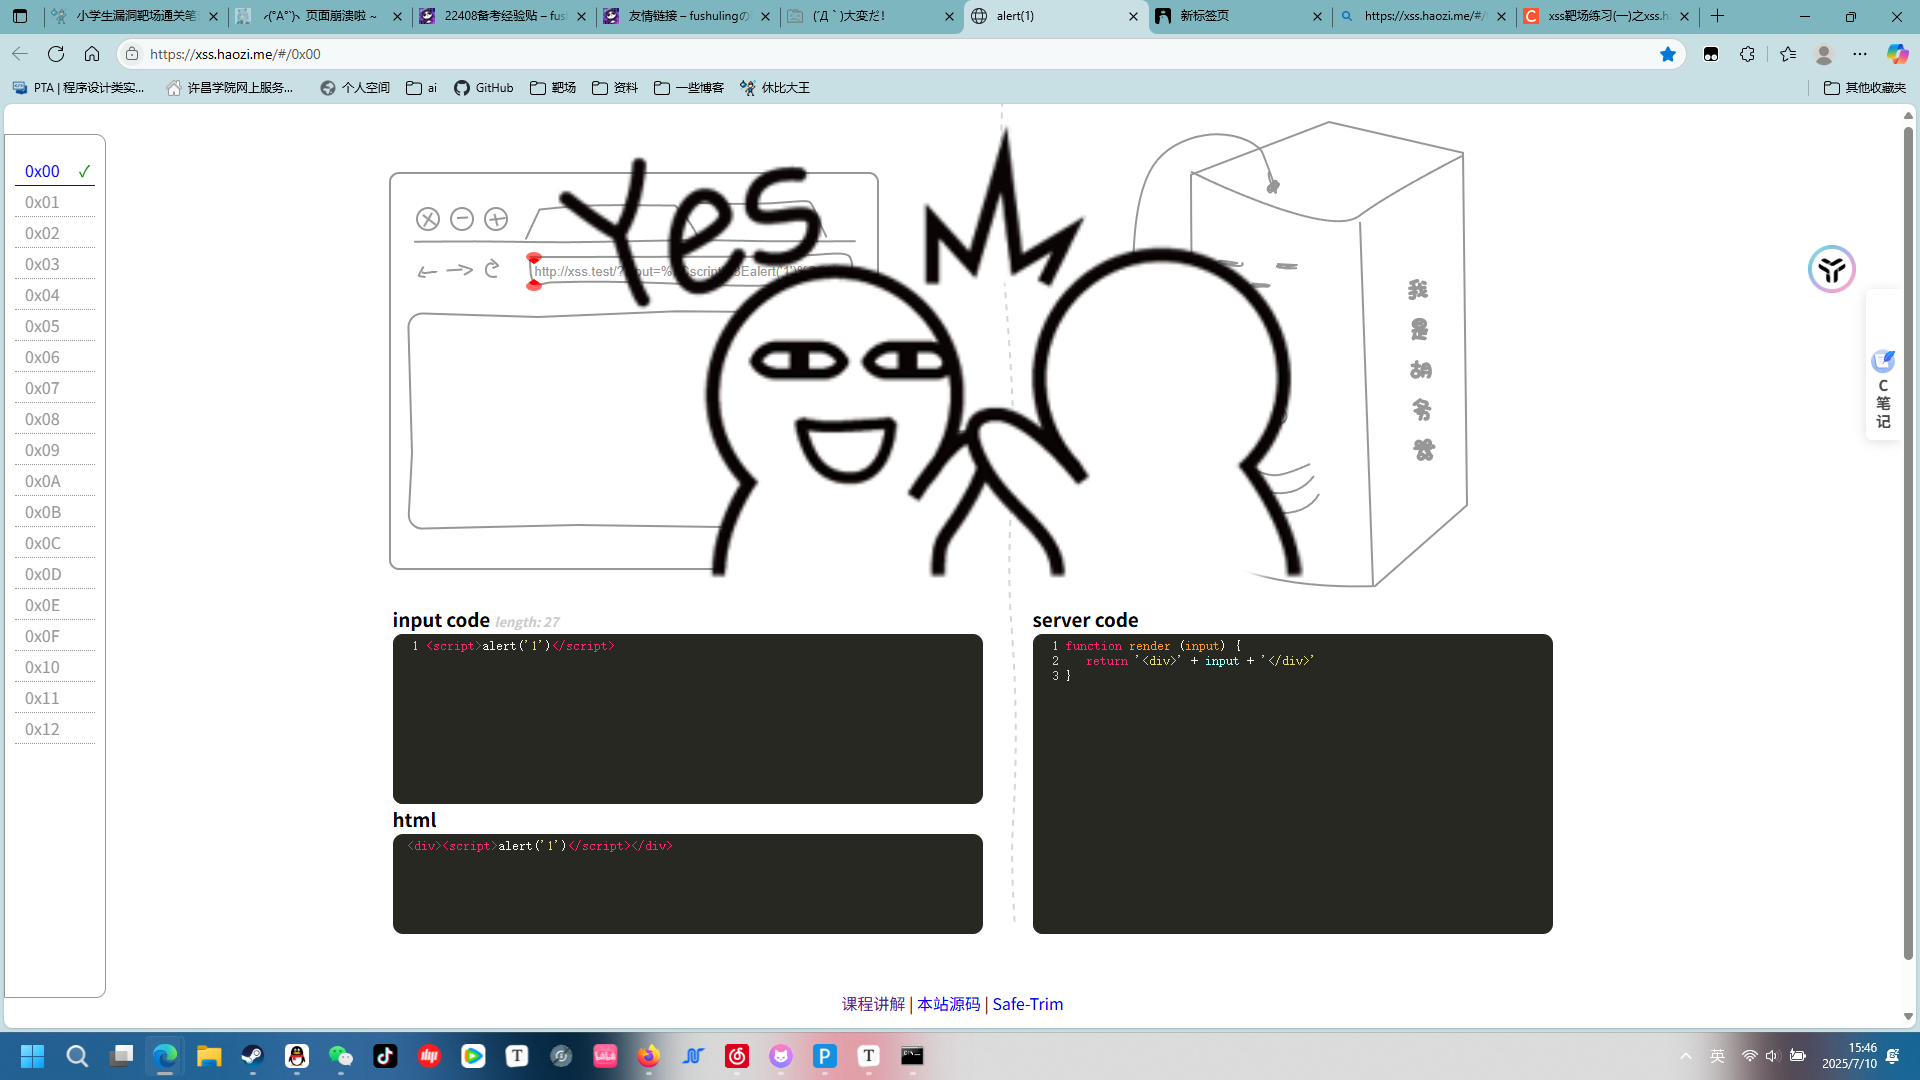Select level 0x05 in the sidebar
The height and width of the screenshot is (1080, 1920).
pyautogui.click(x=55, y=326)
